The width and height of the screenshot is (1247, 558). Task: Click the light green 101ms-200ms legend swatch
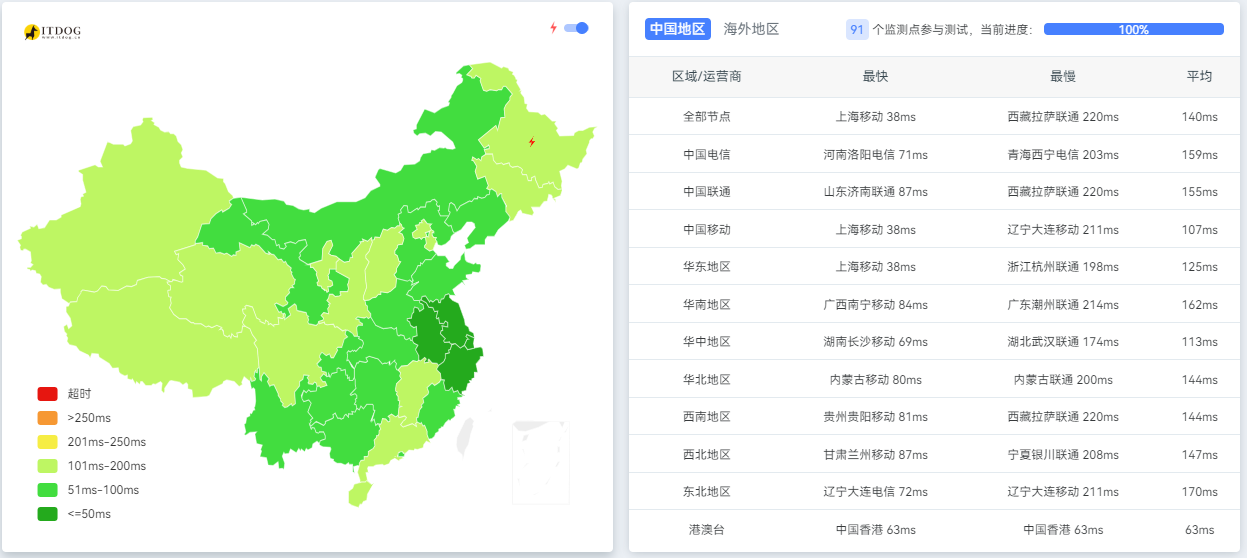pyautogui.click(x=47, y=466)
